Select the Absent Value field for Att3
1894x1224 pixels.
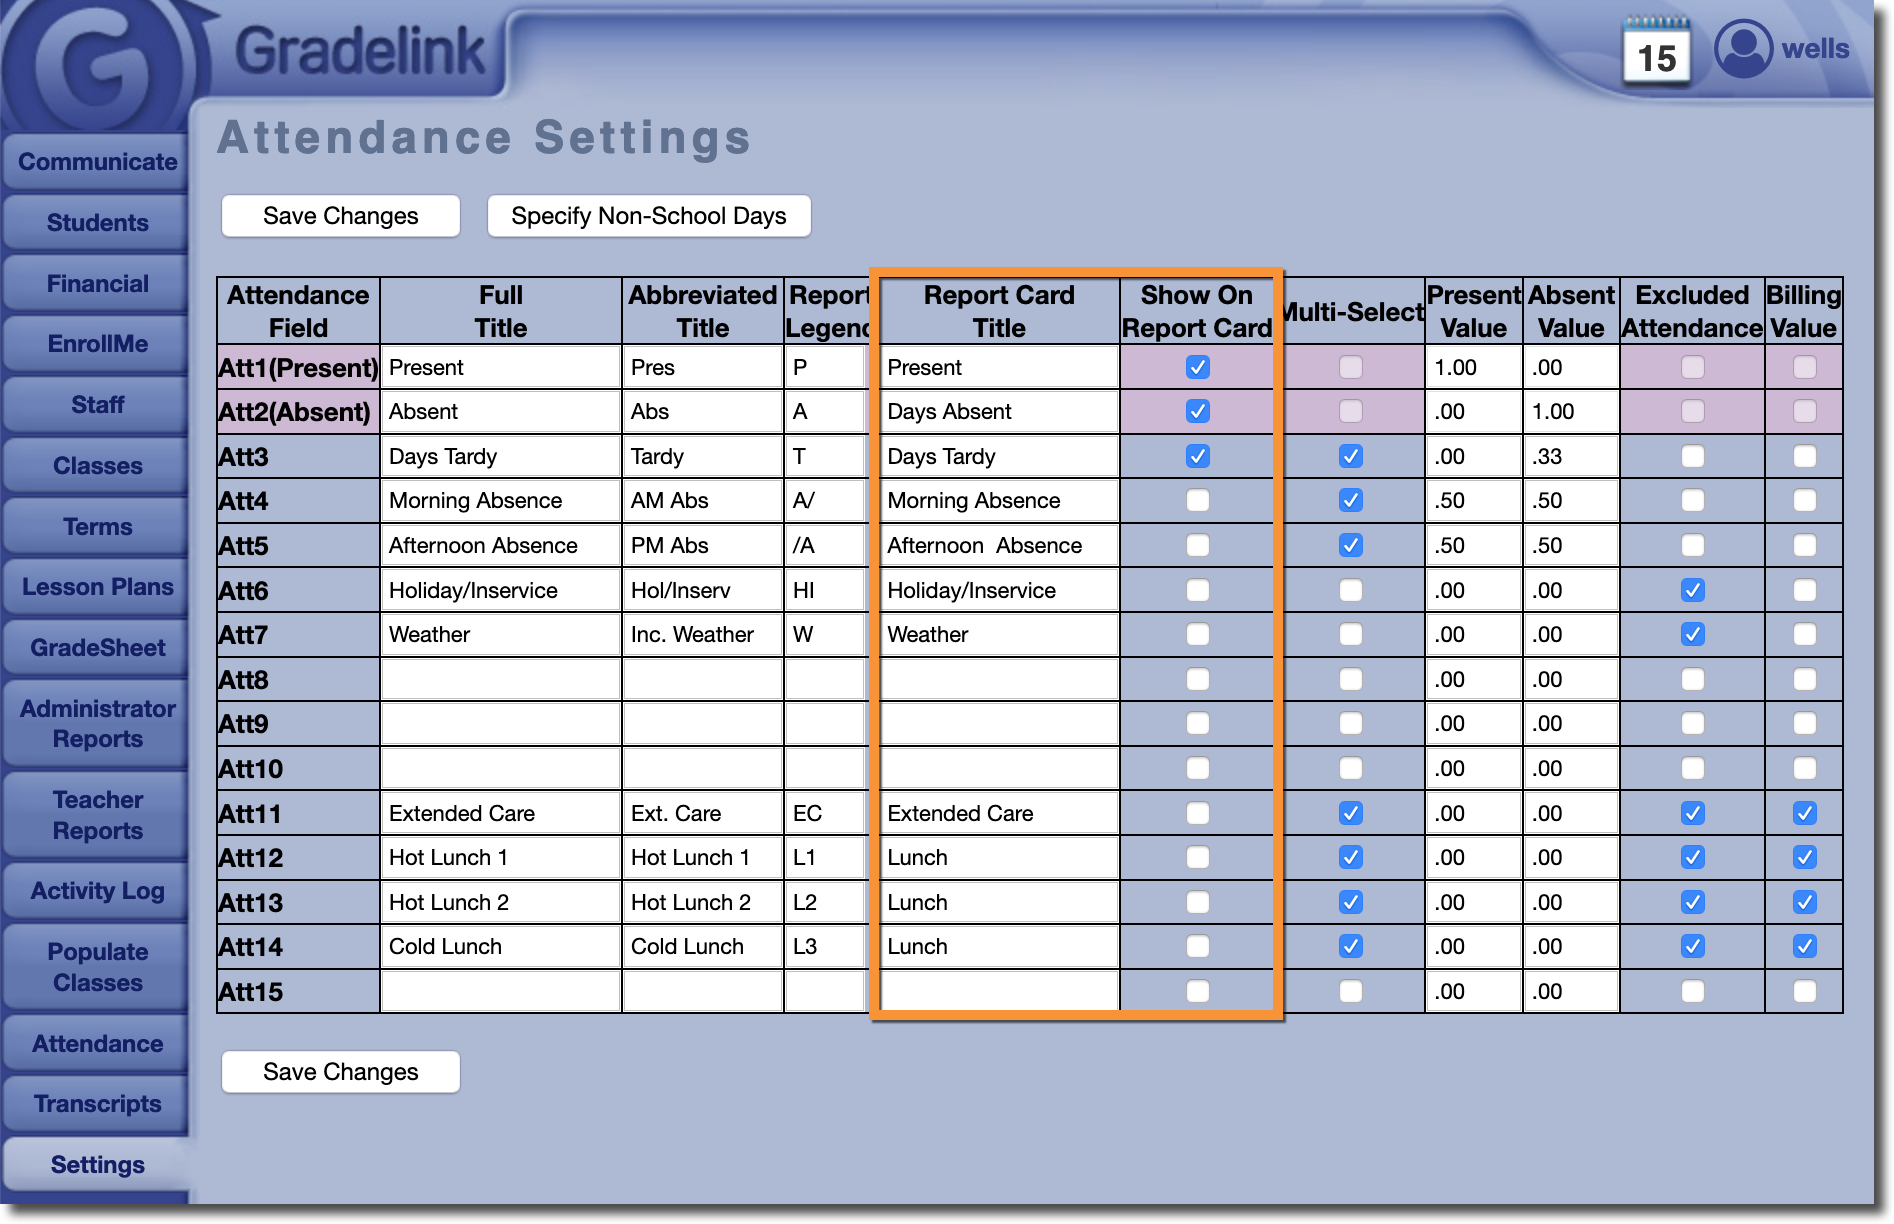coord(1570,456)
